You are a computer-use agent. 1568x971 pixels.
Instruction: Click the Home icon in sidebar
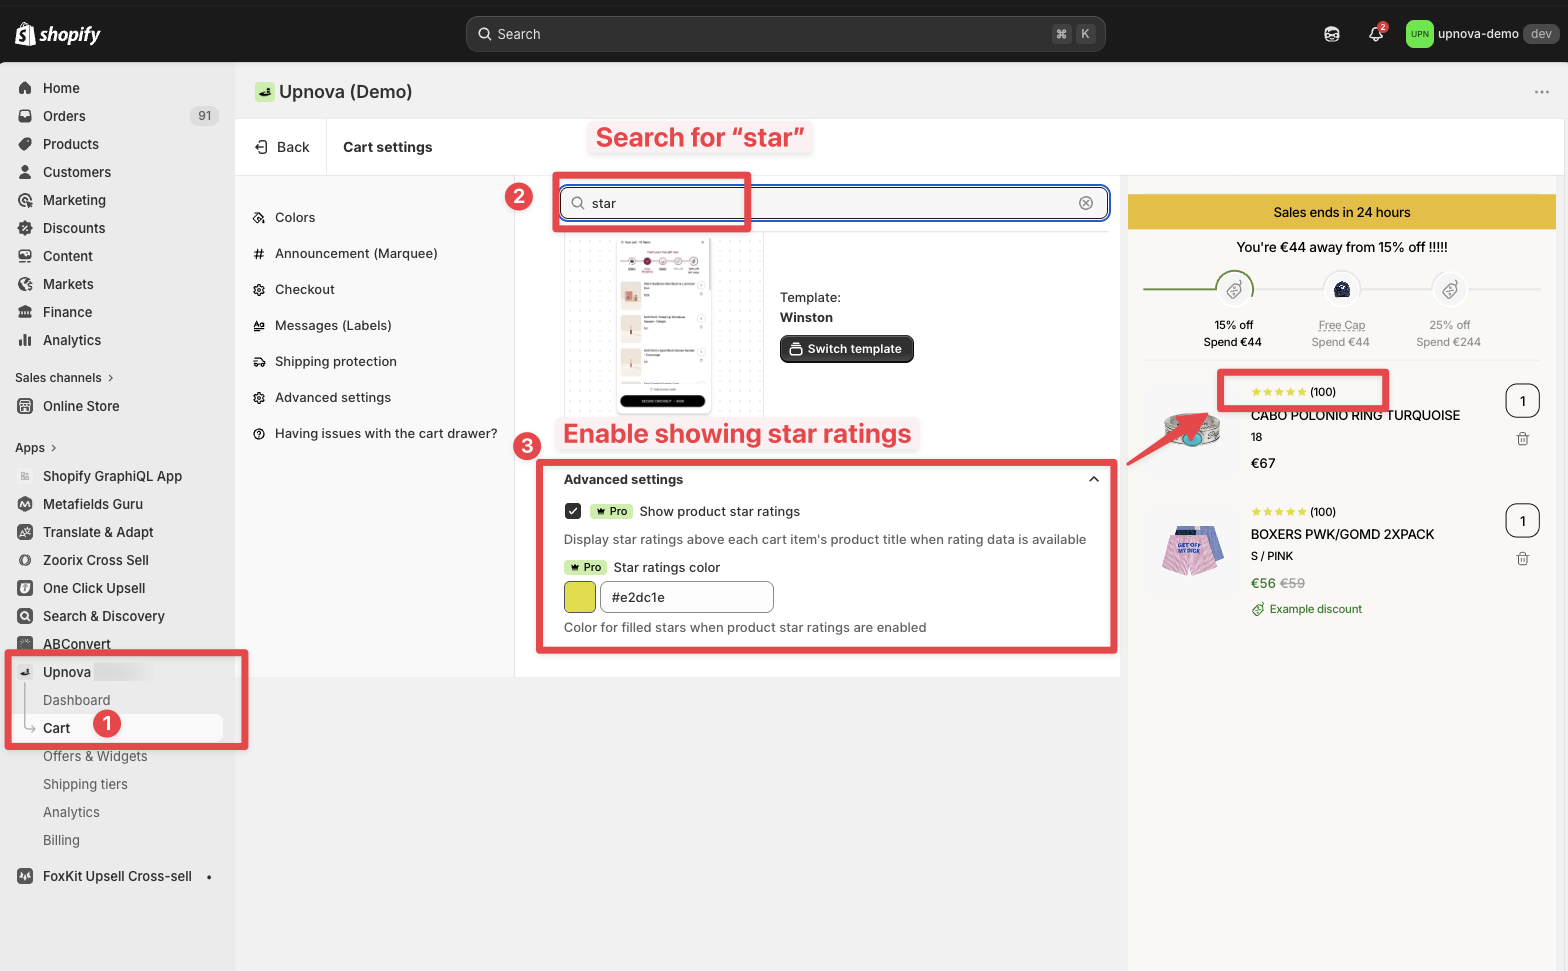coord(25,88)
